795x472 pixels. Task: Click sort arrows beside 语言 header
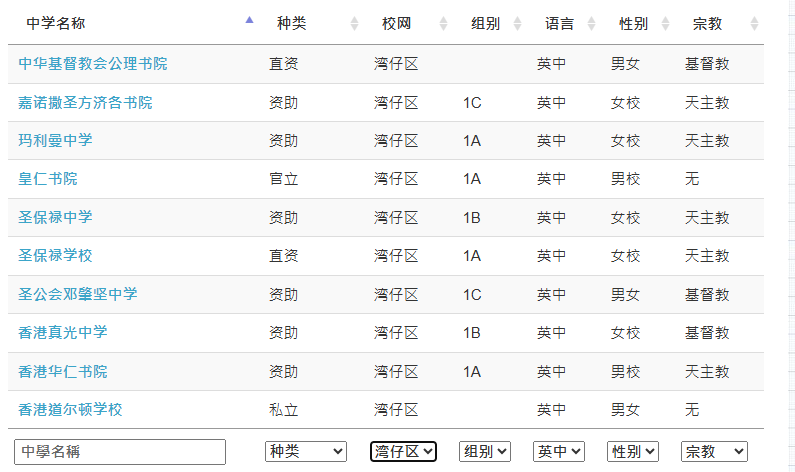click(x=591, y=23)
